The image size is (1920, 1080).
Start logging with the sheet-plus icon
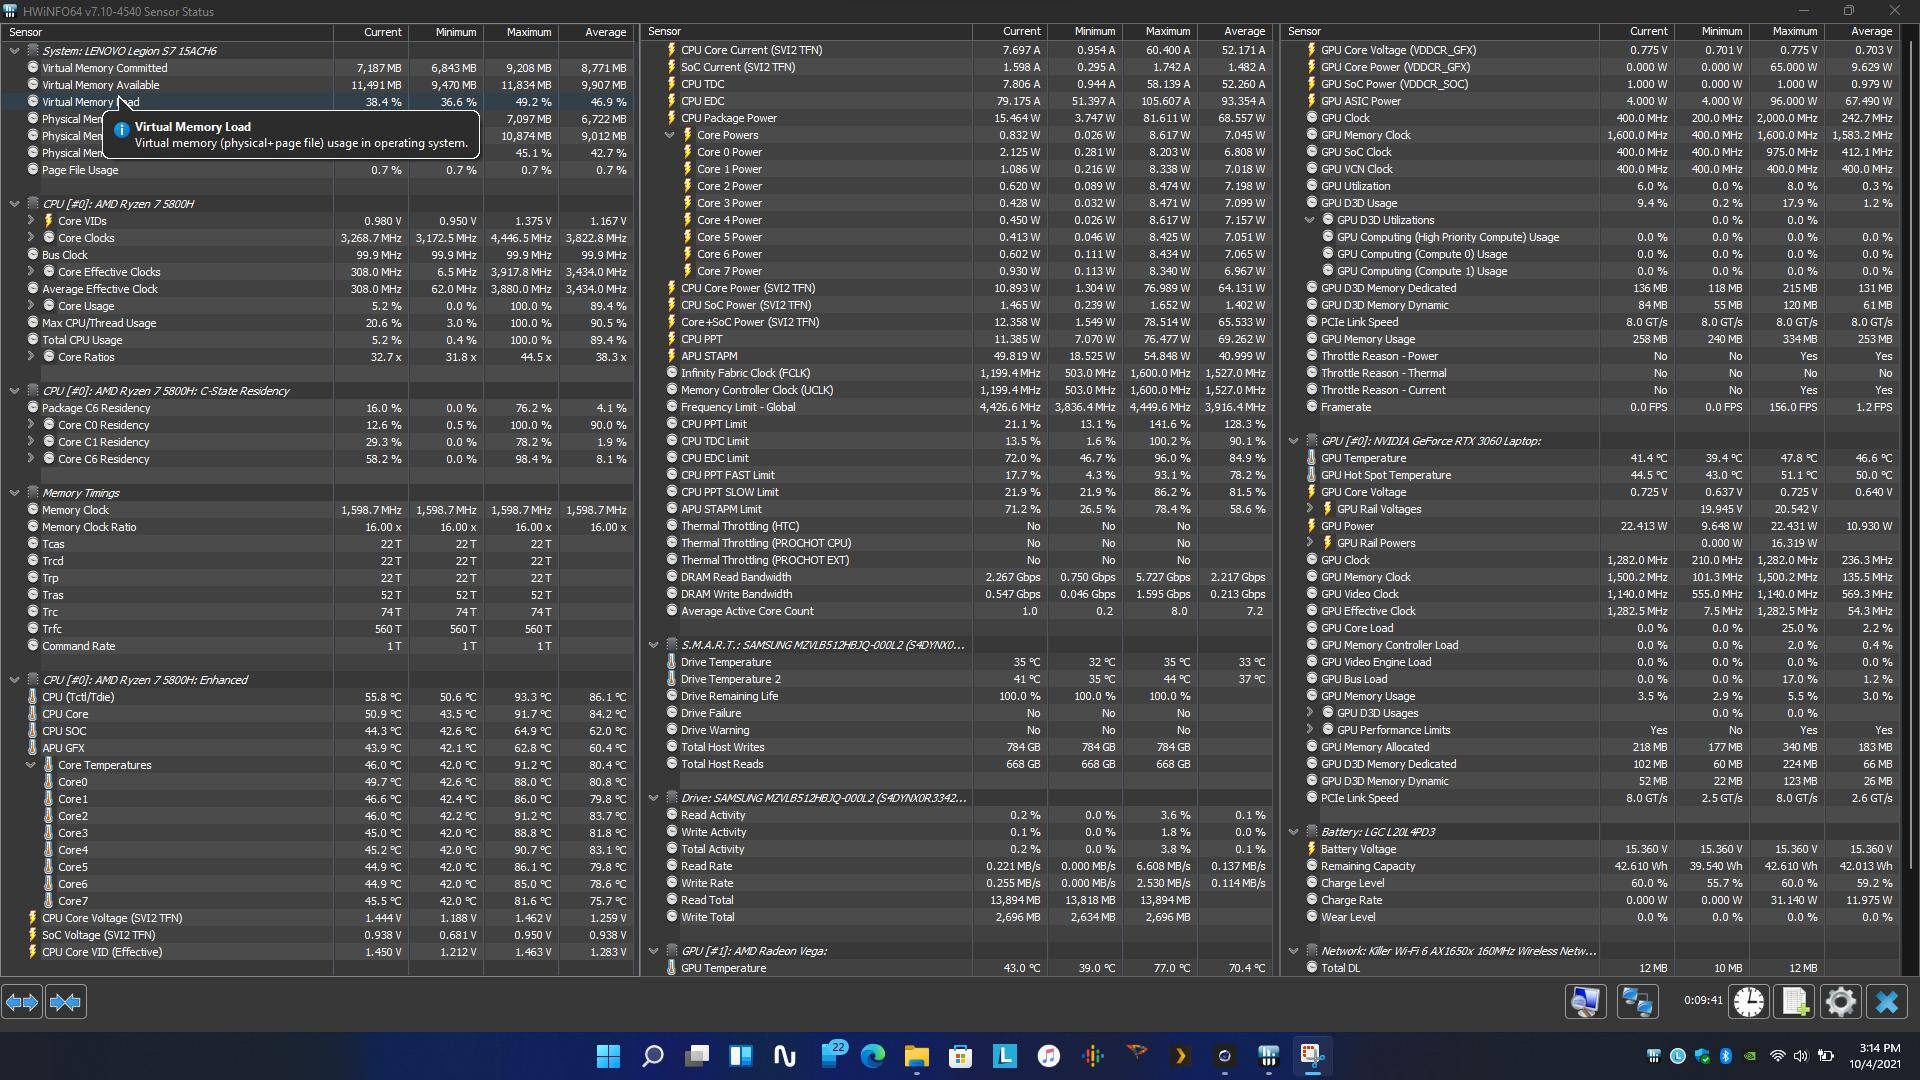1795,1002
